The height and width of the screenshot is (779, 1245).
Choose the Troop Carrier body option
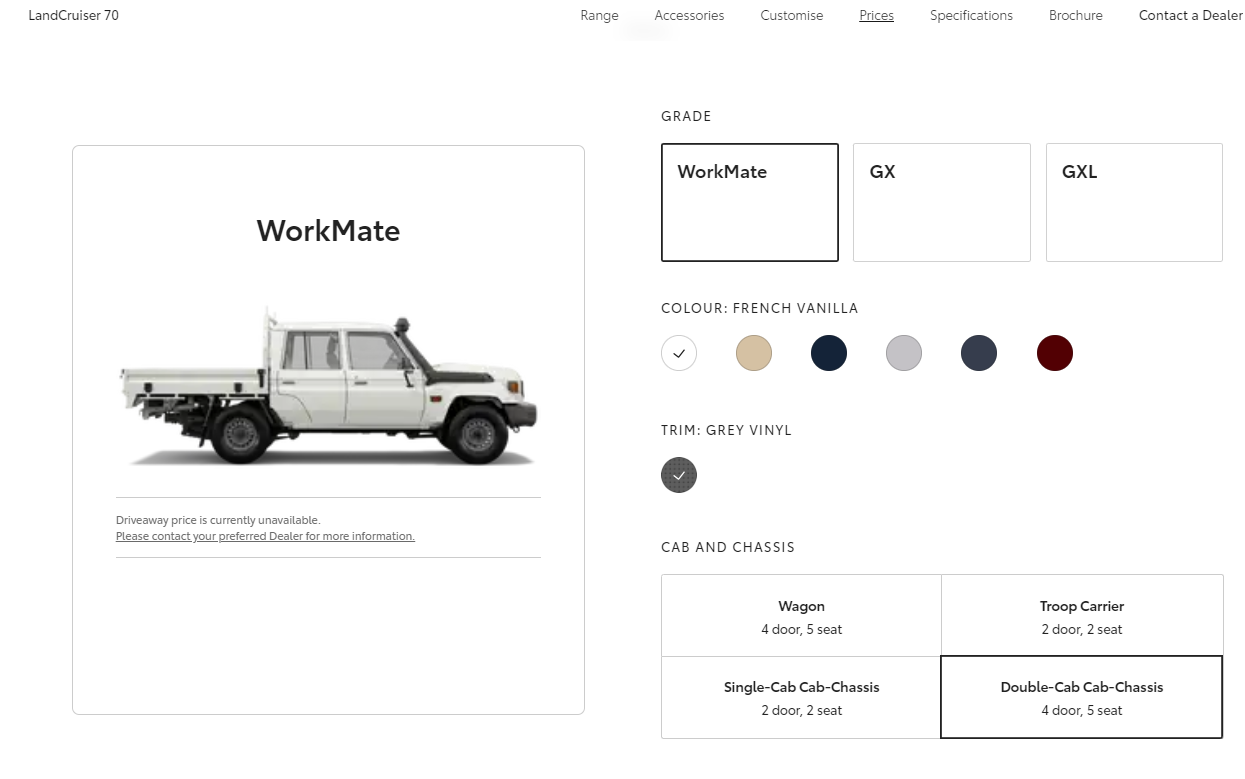(x=1082, y=616)
